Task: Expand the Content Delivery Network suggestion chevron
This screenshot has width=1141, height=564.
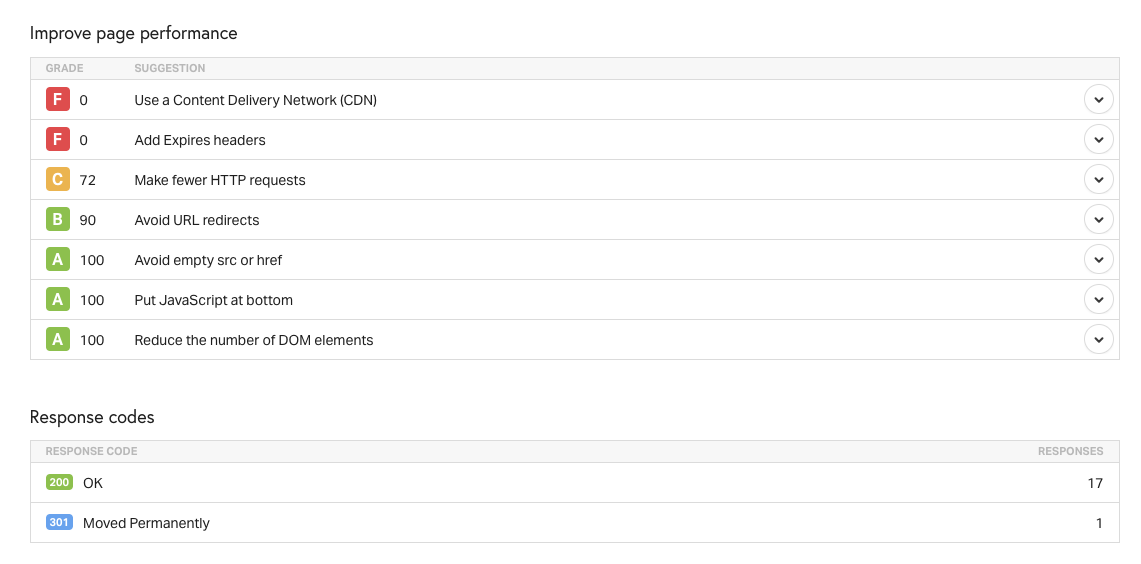Action: (x=1098, y=100)
